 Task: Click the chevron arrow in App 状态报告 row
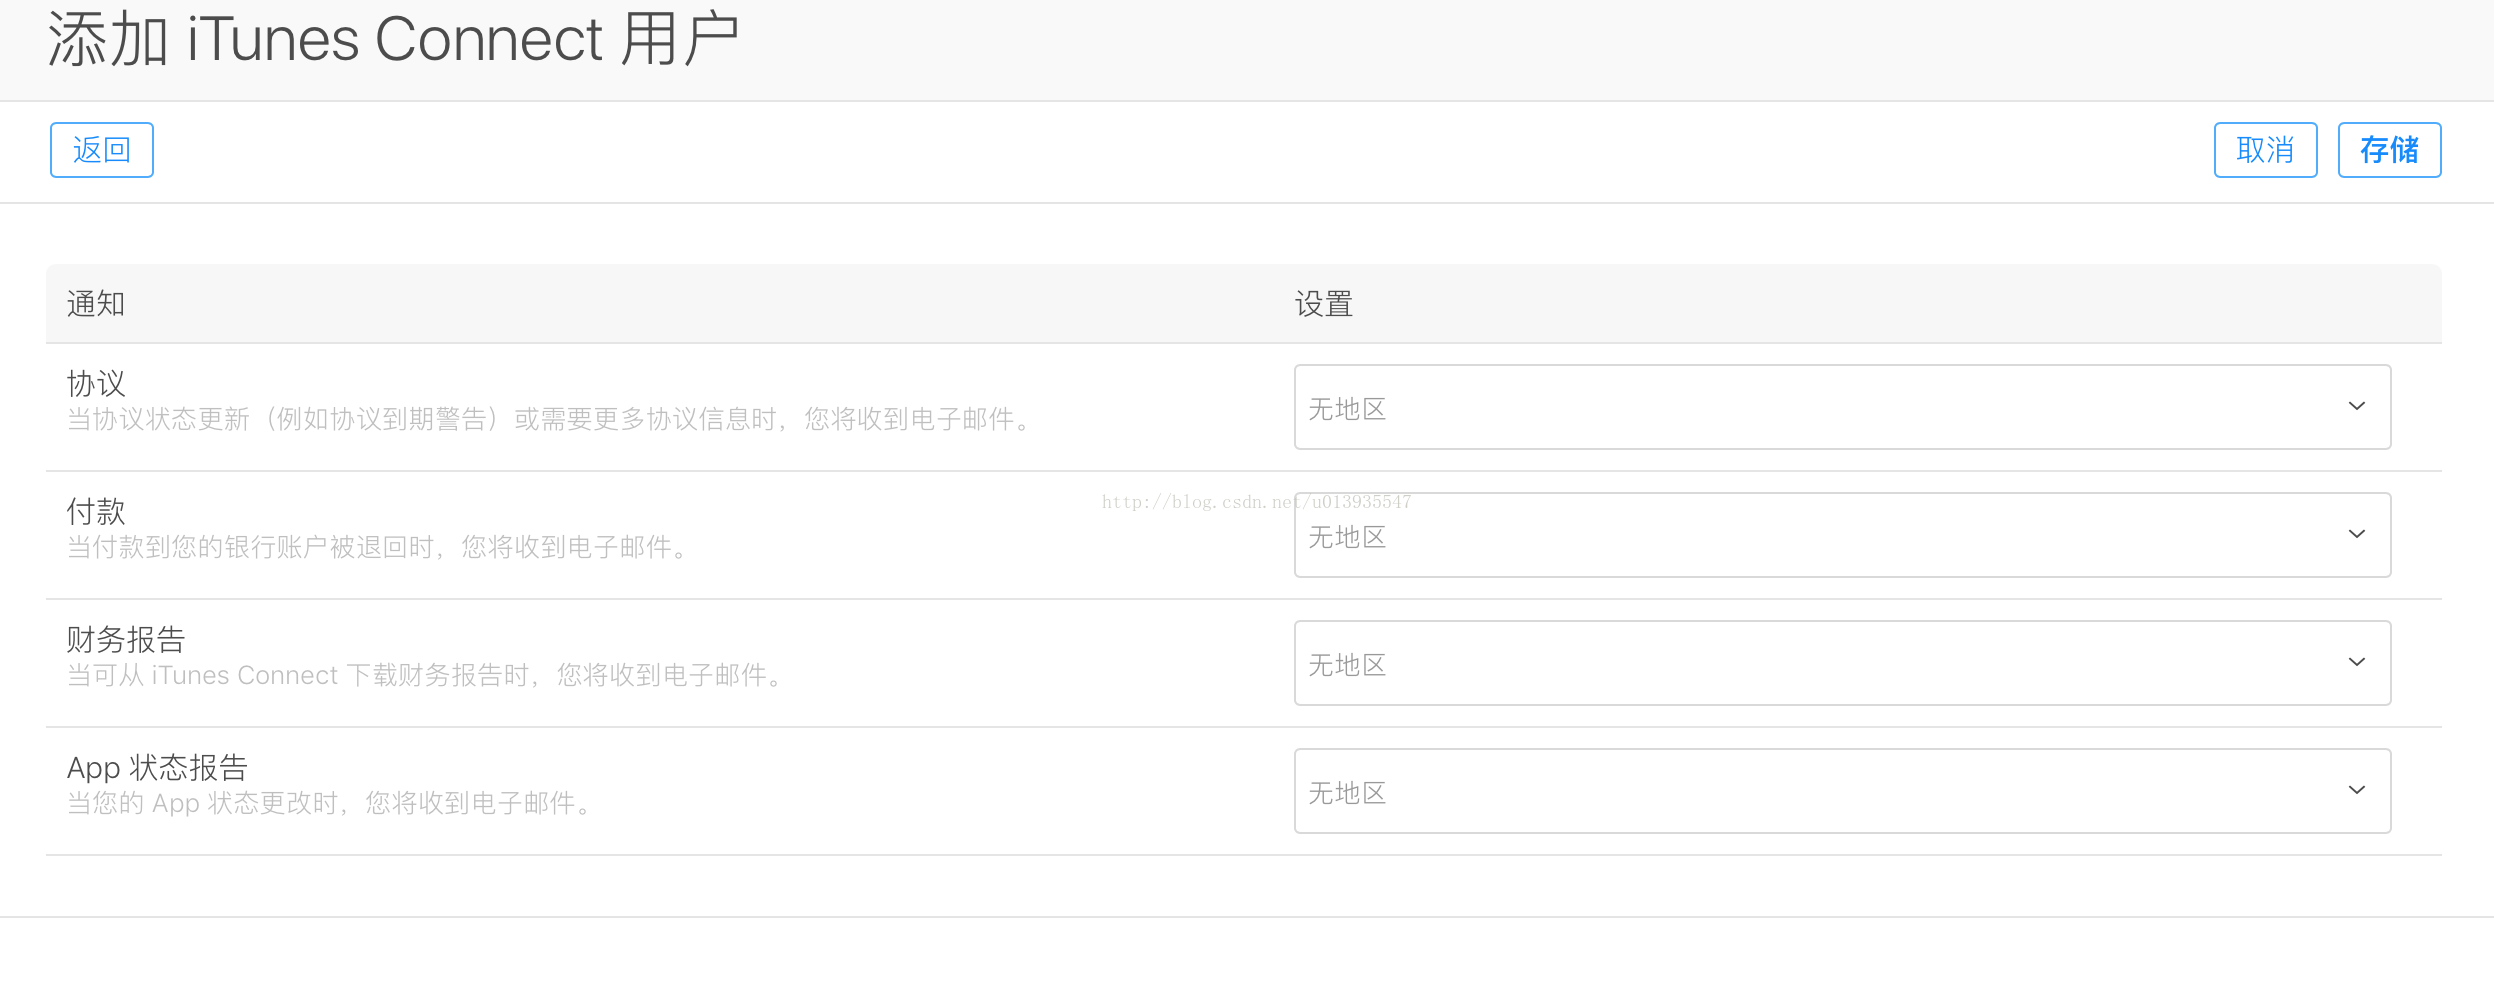coord(2357,790)
